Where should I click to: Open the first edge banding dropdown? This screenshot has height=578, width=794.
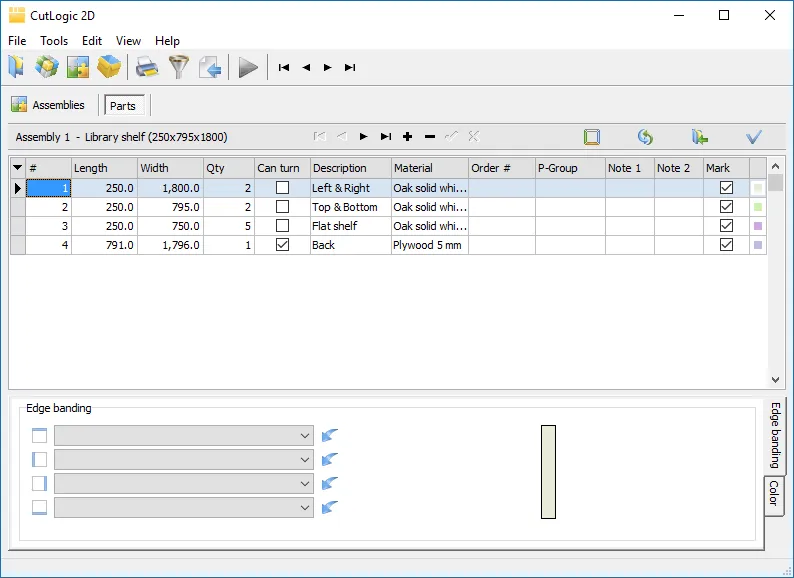pyautogui.click(x=305, y=436)
